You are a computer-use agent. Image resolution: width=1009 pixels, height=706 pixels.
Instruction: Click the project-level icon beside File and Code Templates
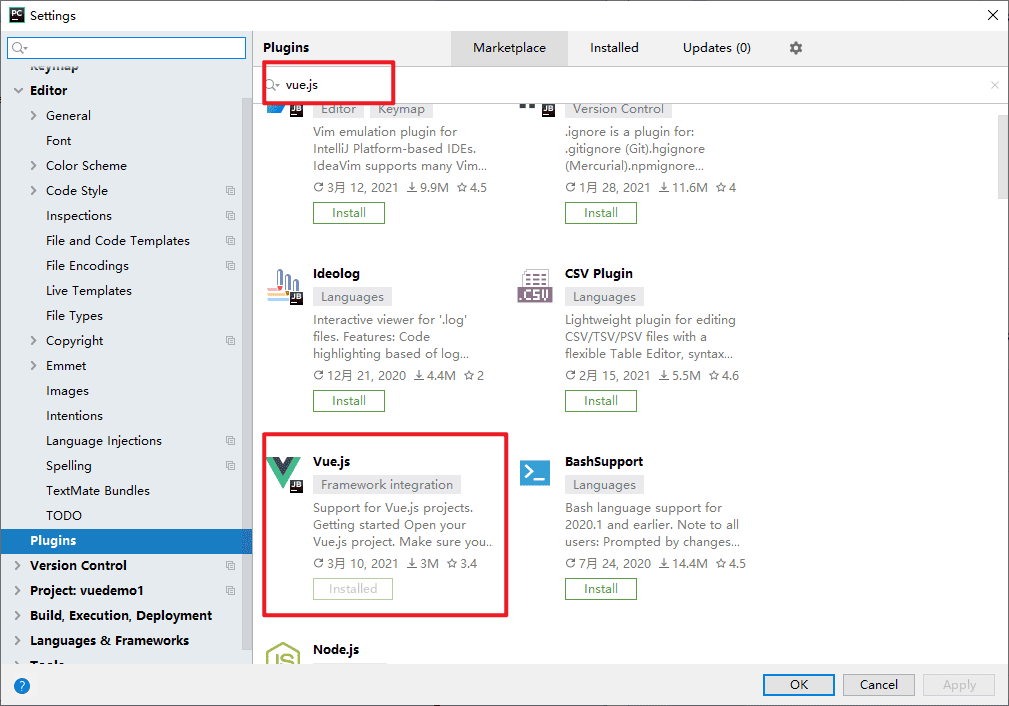click(230, 241)
